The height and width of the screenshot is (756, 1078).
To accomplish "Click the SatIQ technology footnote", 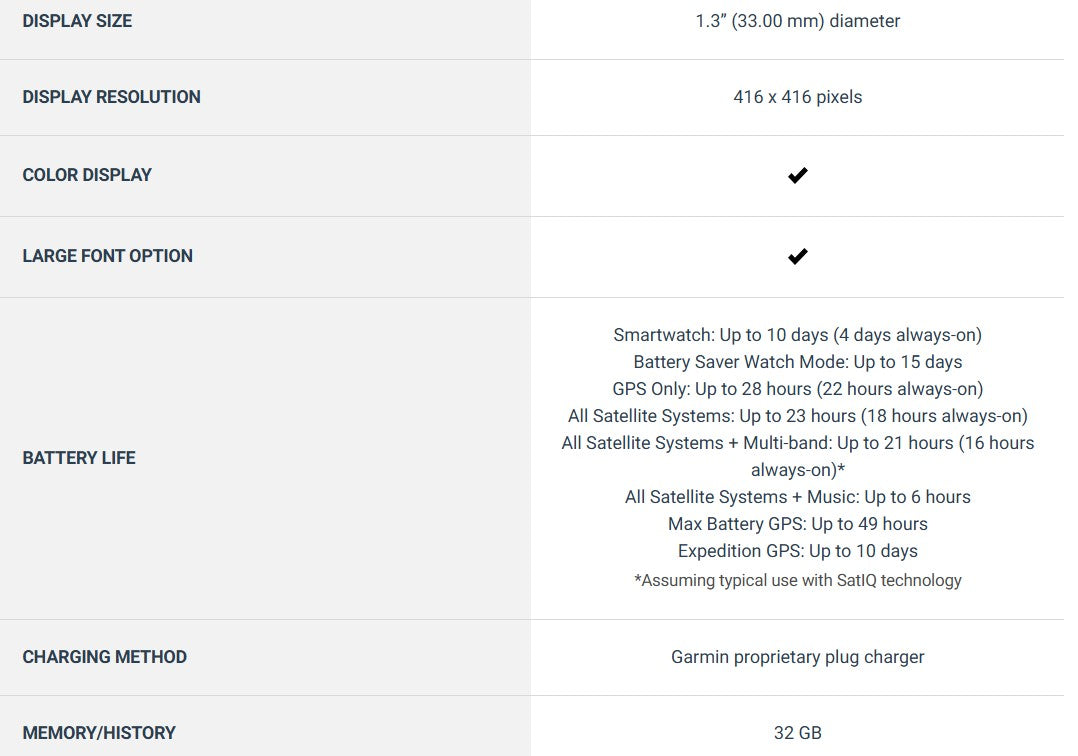I will point(797,580).
